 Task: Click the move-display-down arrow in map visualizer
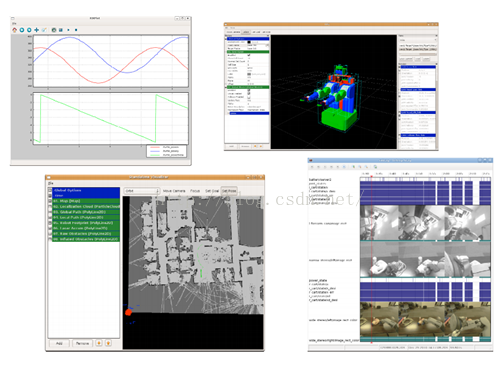108,343
